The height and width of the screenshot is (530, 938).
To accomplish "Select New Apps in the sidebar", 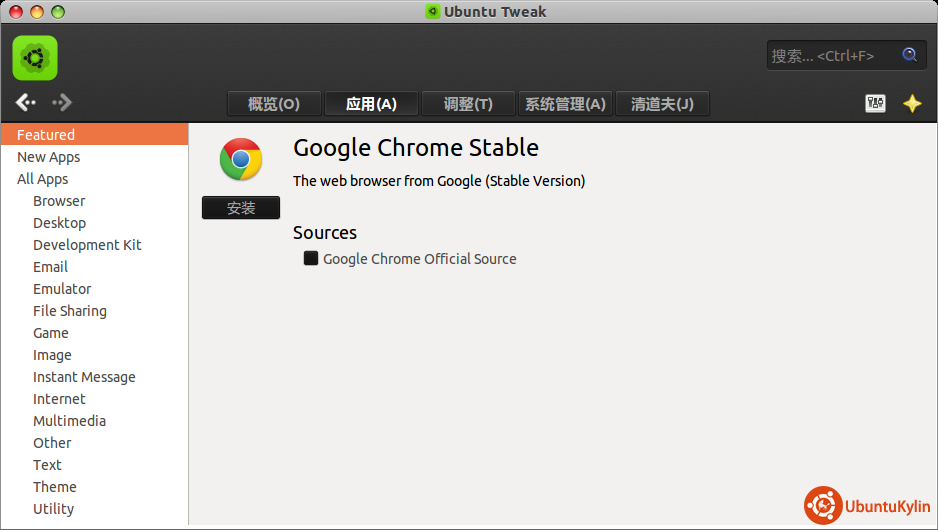I will click(48, 157).
